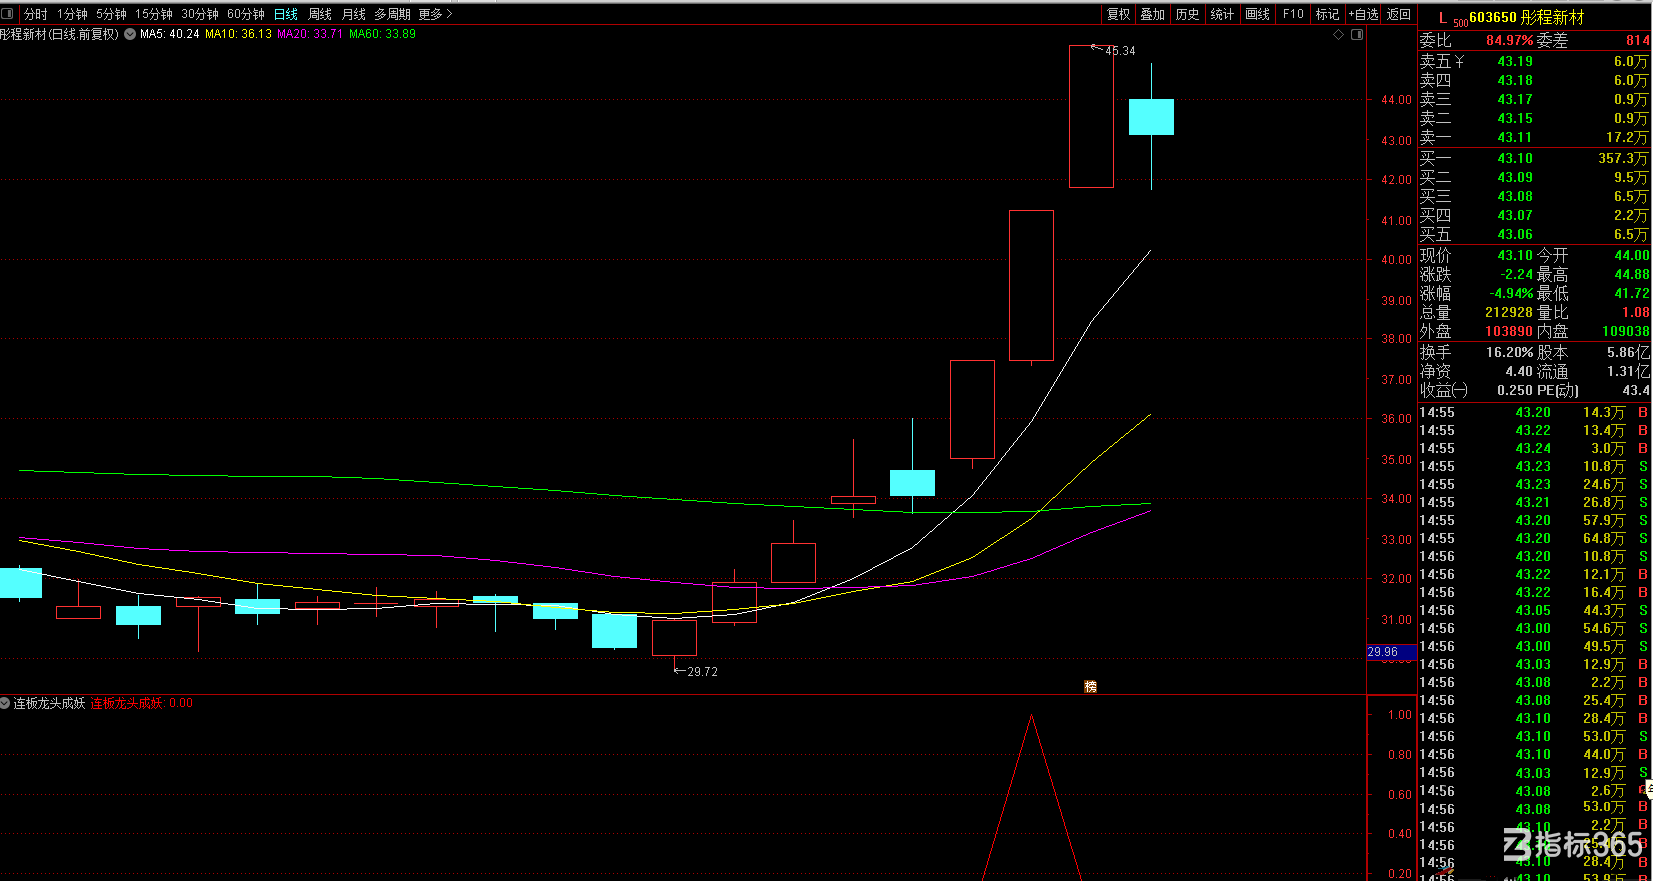Click the 外盘 value 103890
1653x881 pixels.
tap(1509, 331)
